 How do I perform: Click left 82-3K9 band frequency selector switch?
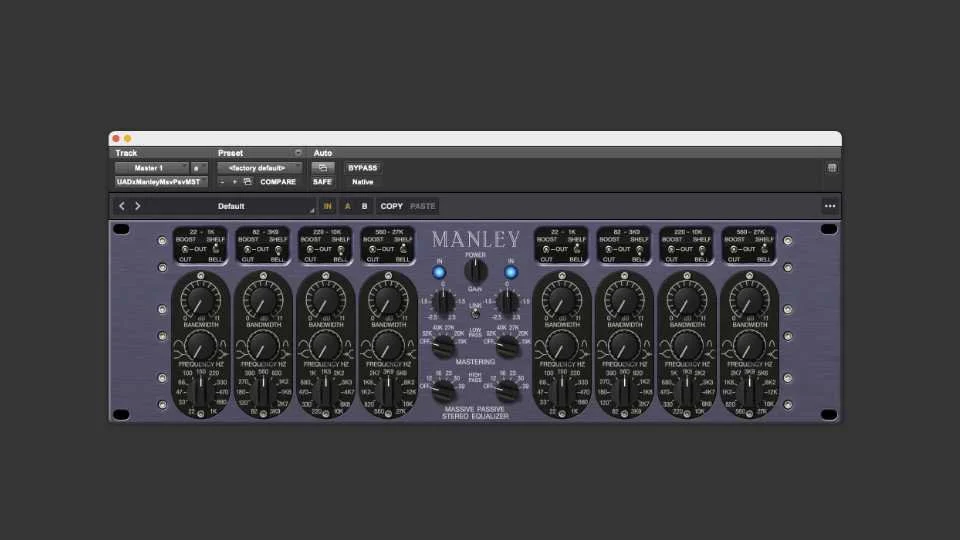(x=263, y=392)
